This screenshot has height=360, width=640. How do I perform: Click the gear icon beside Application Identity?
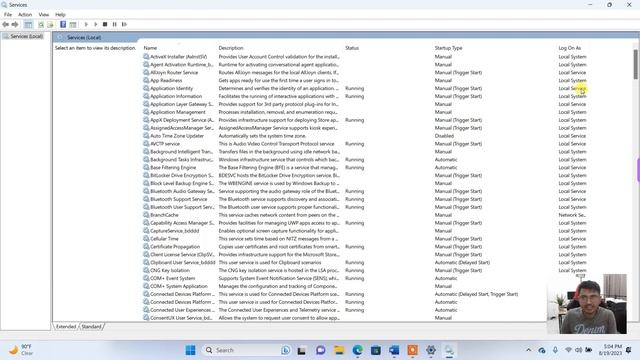[x=146, y=88]
